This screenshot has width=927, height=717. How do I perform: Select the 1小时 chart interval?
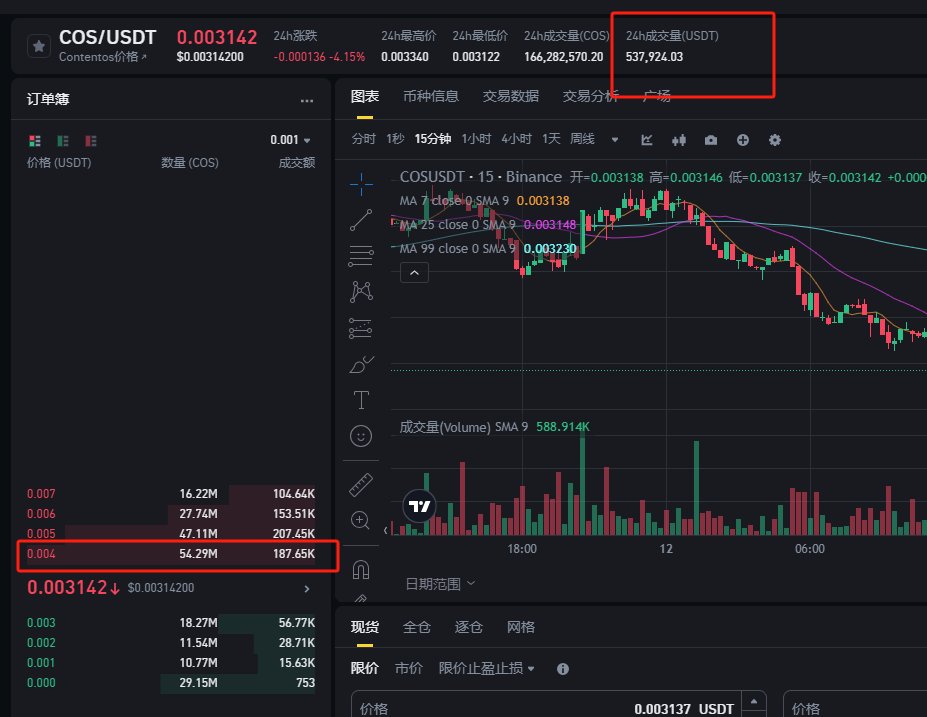click(477, 139)
